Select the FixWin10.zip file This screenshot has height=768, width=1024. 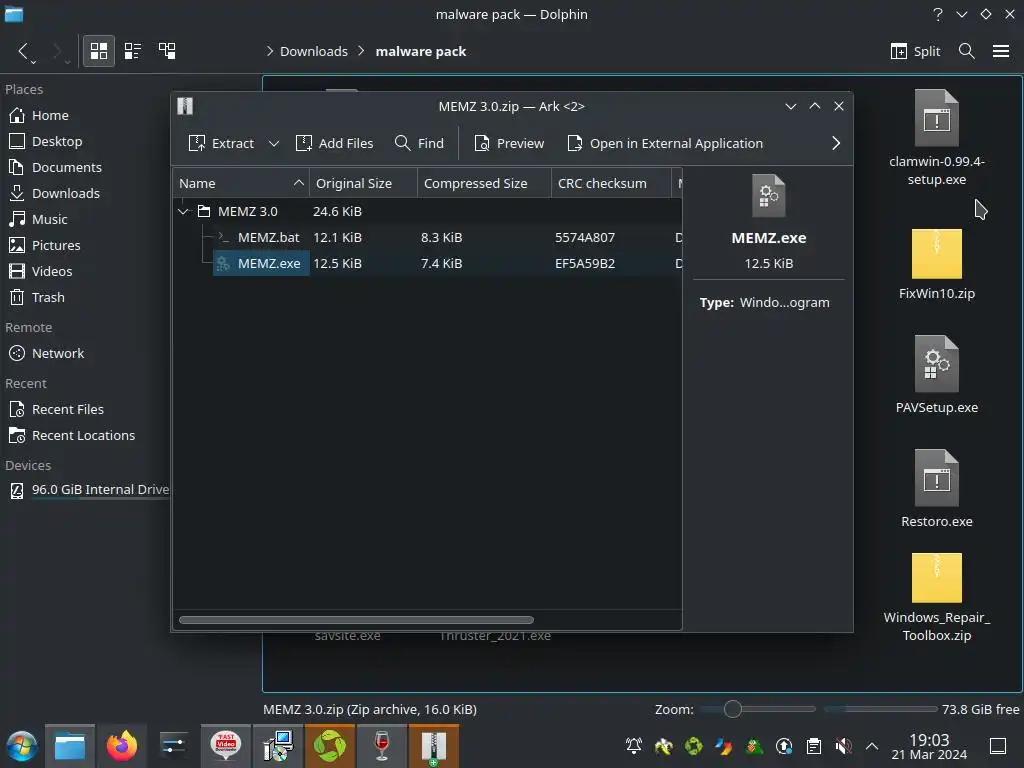(936, 264)
